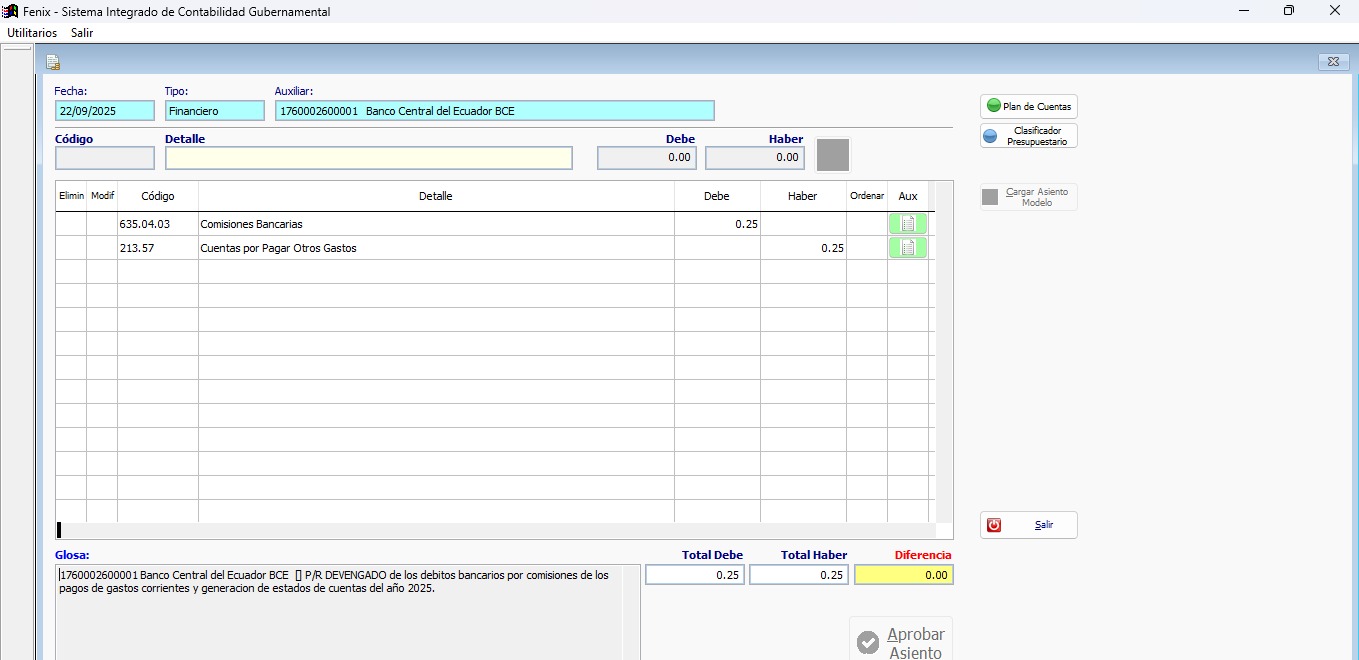Click the Fenix application icon in title bar

pos(11,11)
